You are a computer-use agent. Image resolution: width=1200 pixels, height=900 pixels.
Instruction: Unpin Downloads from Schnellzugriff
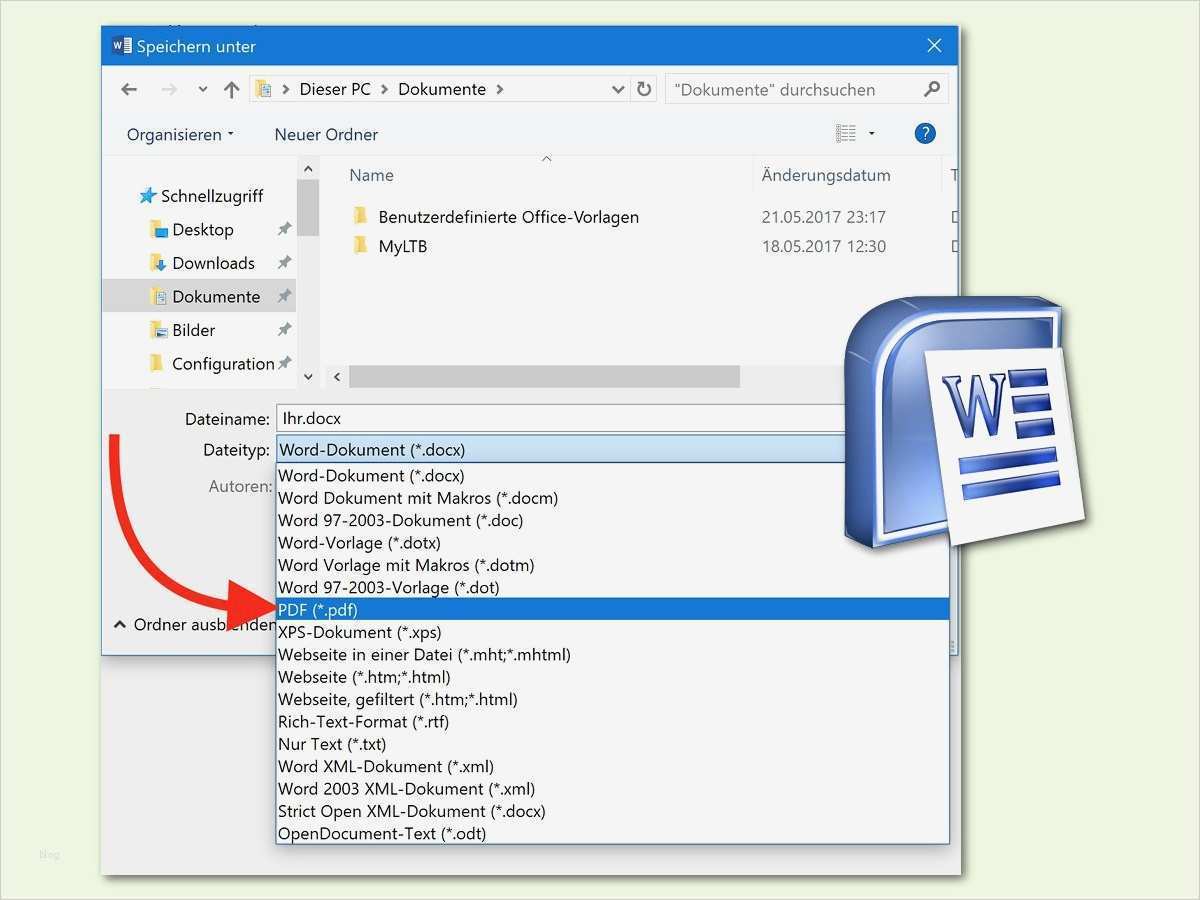(284, 262)
